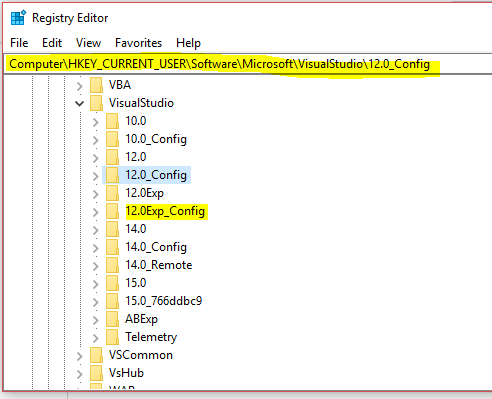Expand the 14.0 key
The image size is (492, 399).
pyautogui.click(x=96, y=230)
